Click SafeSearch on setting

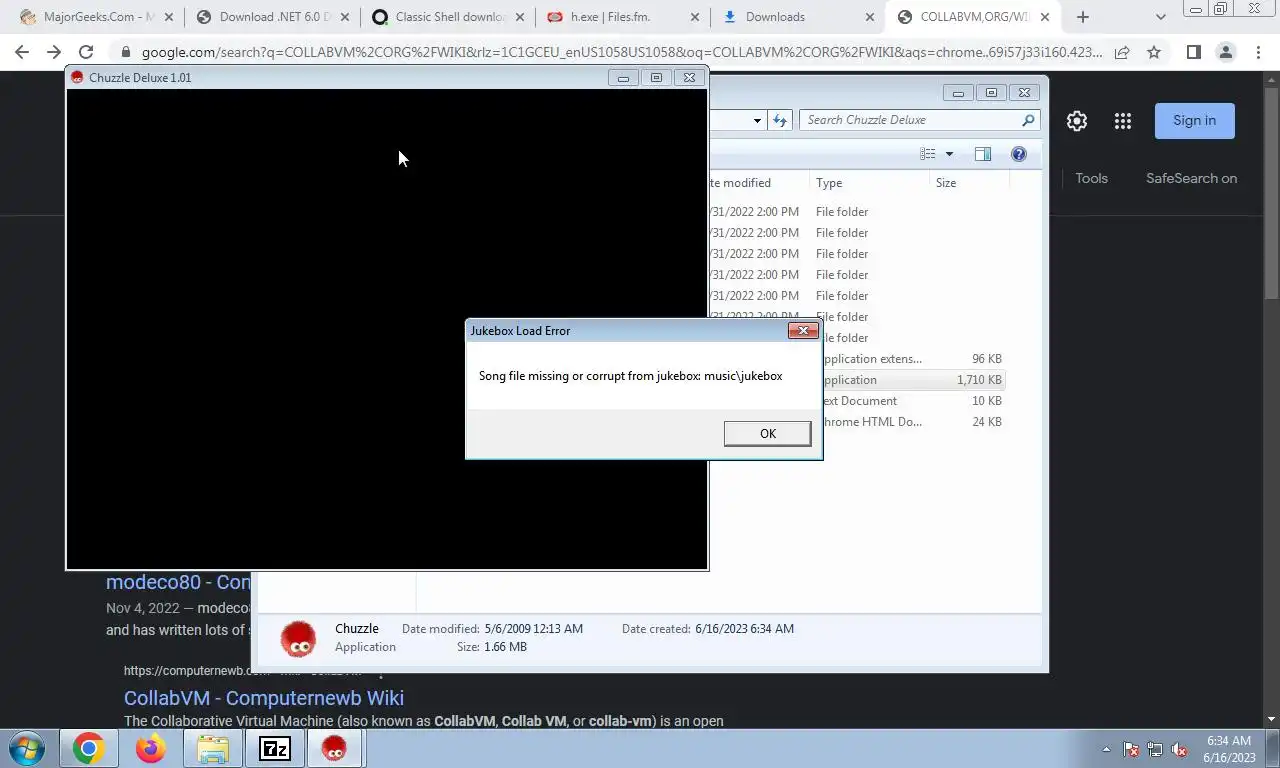[1191, 178]
